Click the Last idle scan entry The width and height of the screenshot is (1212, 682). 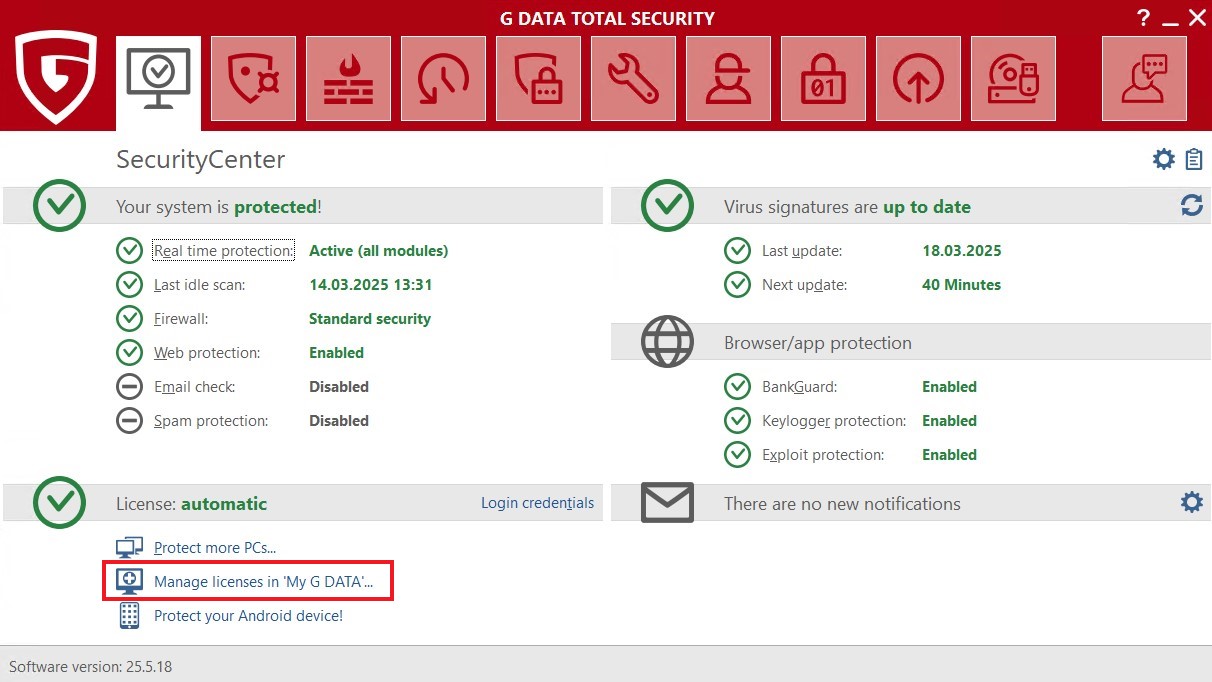pyautogui.click(x=199, y=285)
